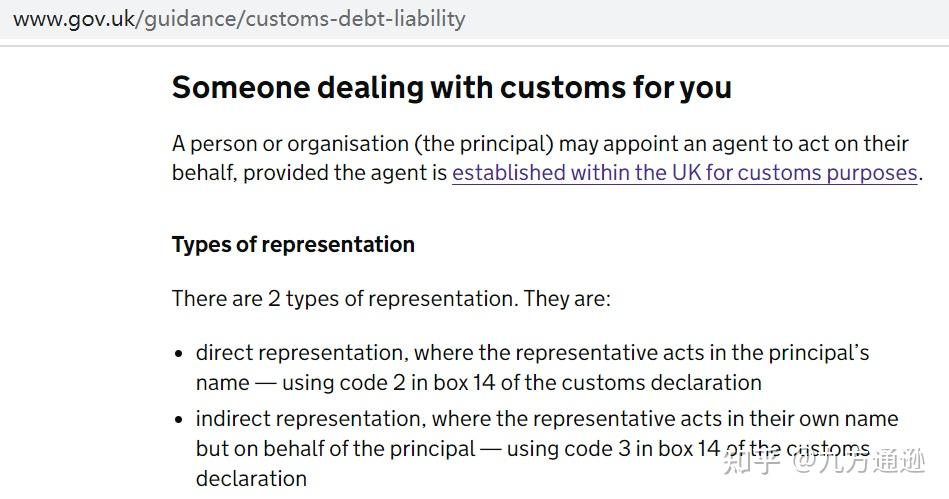Click the "Someone dealing with customs for you" heading

[451, 88]
